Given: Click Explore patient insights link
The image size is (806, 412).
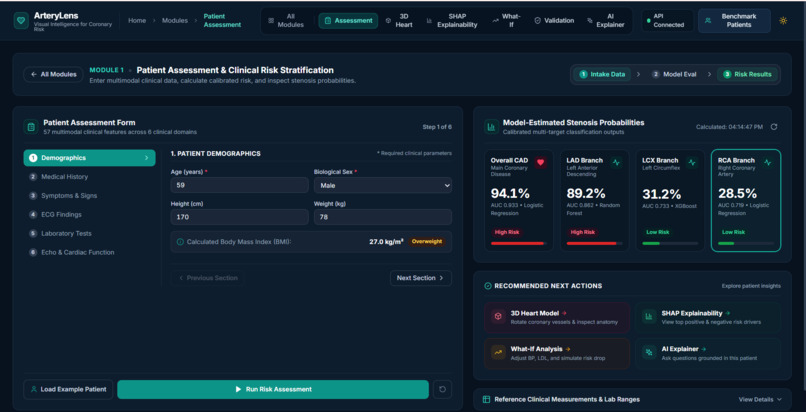Looking at the screenshot, I should click(x=751, y=286).
